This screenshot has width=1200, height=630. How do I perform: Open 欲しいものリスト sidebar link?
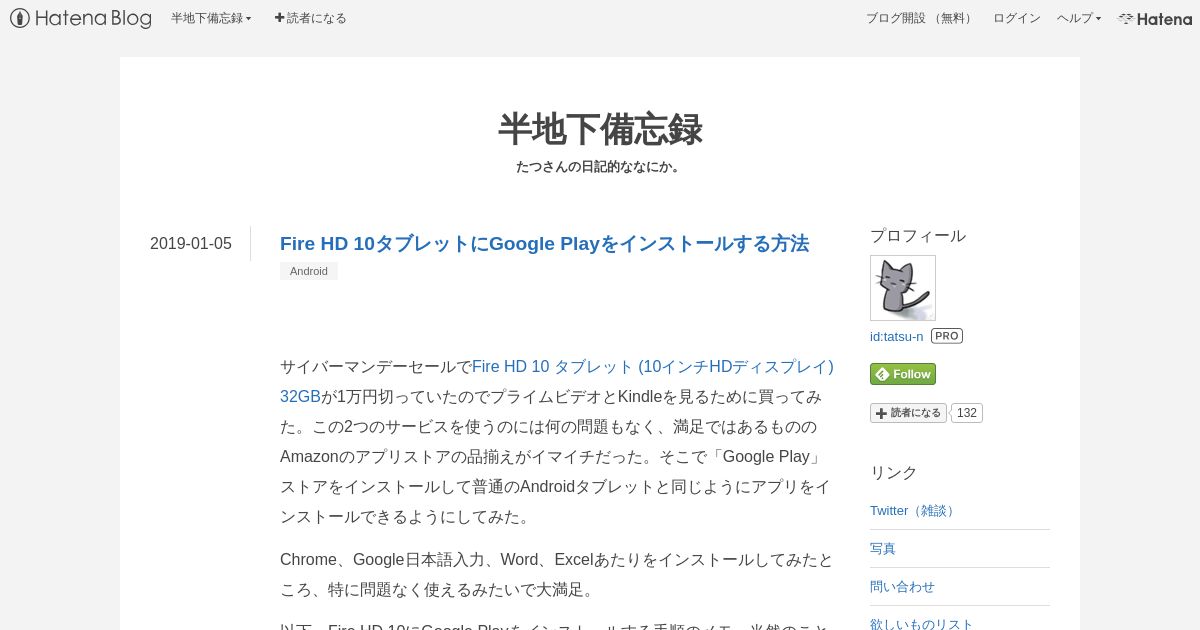[x=922, y=623]
